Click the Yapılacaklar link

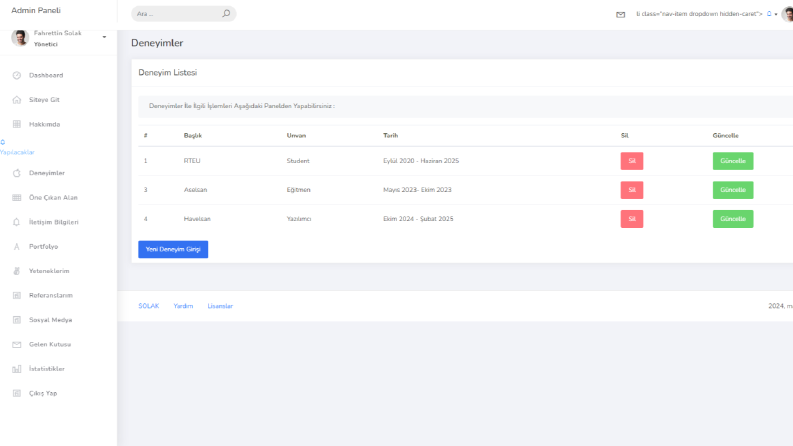(x=17, y=152)
